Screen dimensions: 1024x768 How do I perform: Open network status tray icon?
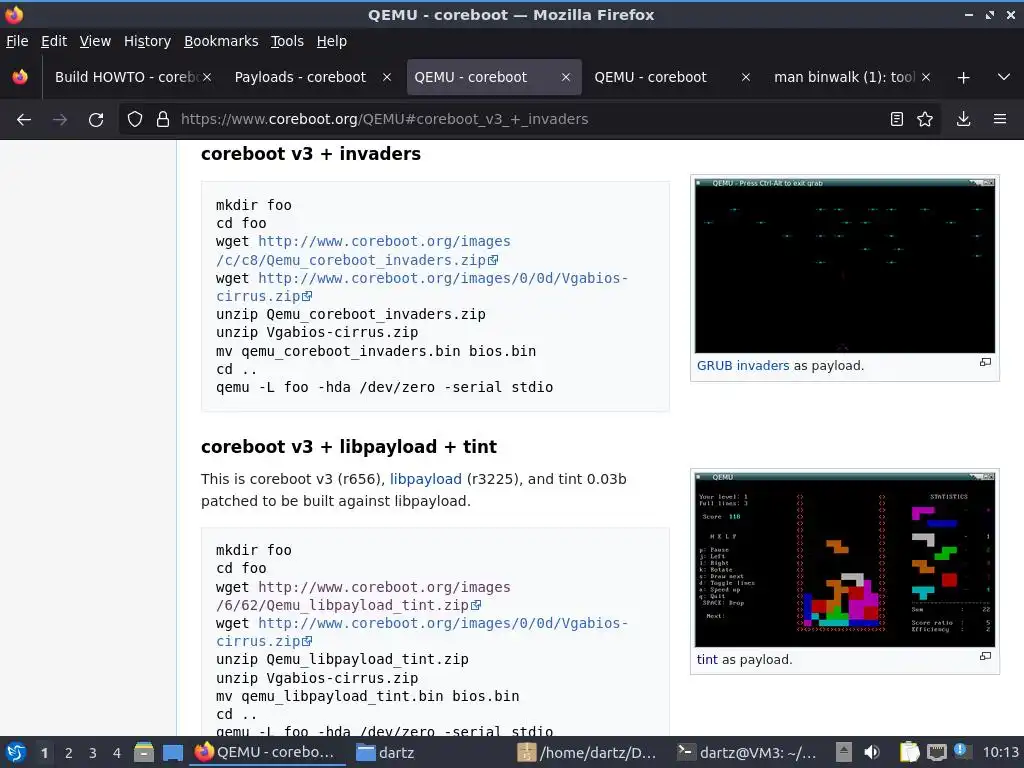(x=936, y=753)
